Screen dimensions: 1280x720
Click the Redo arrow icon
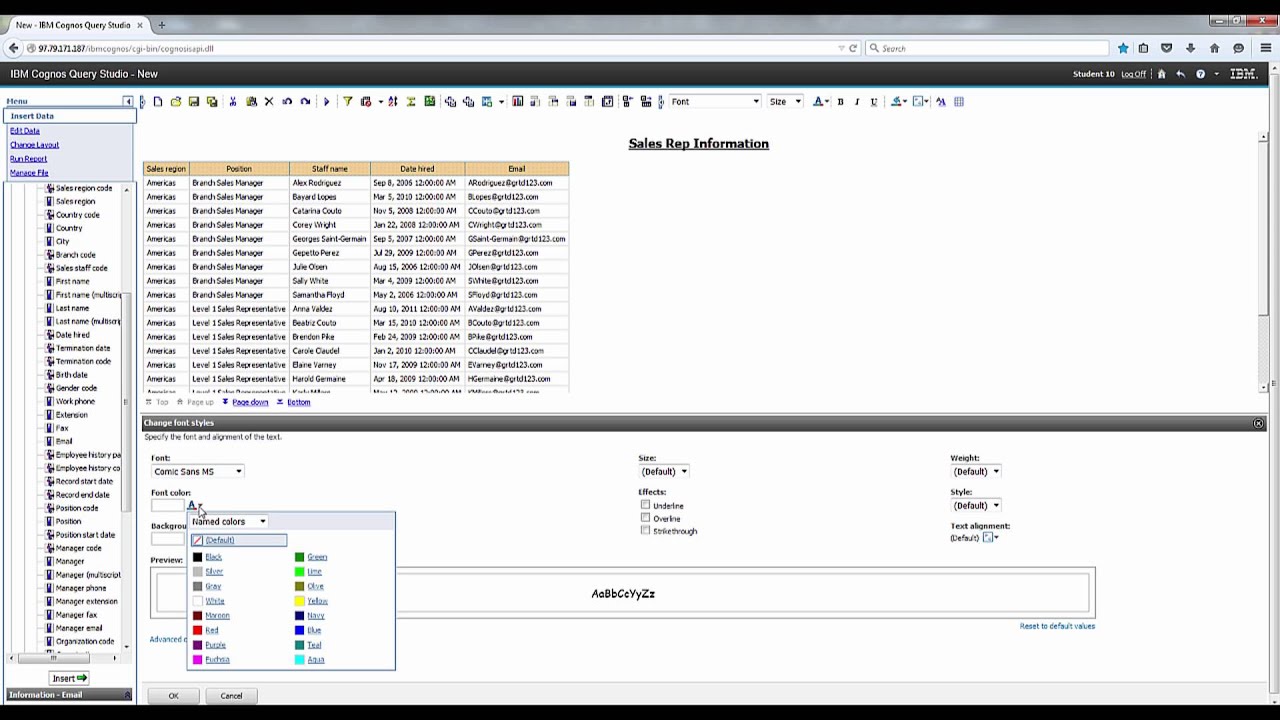pos(305,101)
